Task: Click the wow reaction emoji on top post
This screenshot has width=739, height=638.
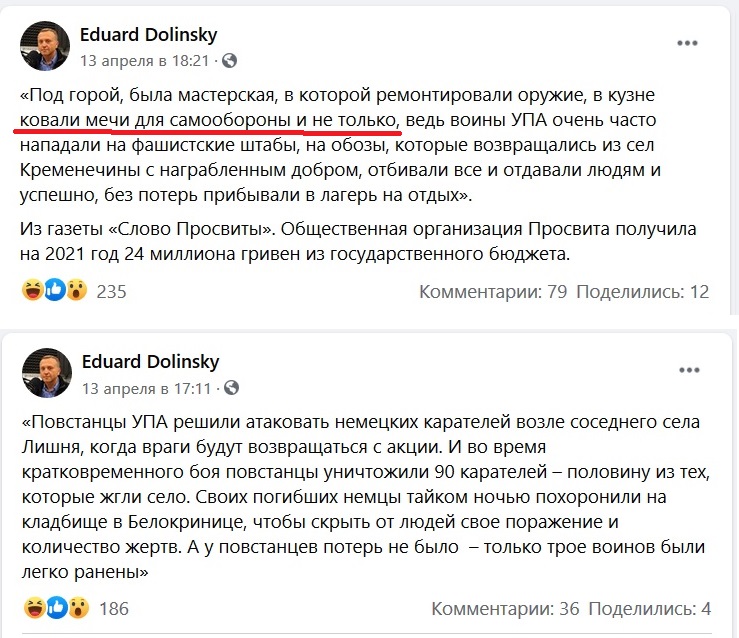Action: coord(76,291)
